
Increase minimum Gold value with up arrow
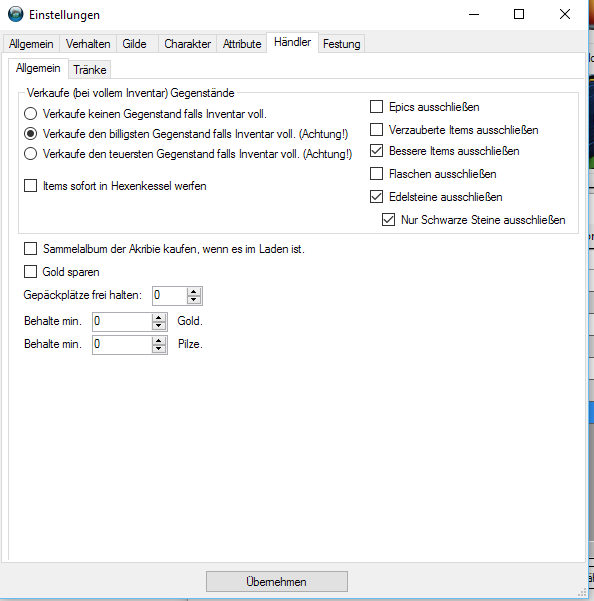click(158, 317)
